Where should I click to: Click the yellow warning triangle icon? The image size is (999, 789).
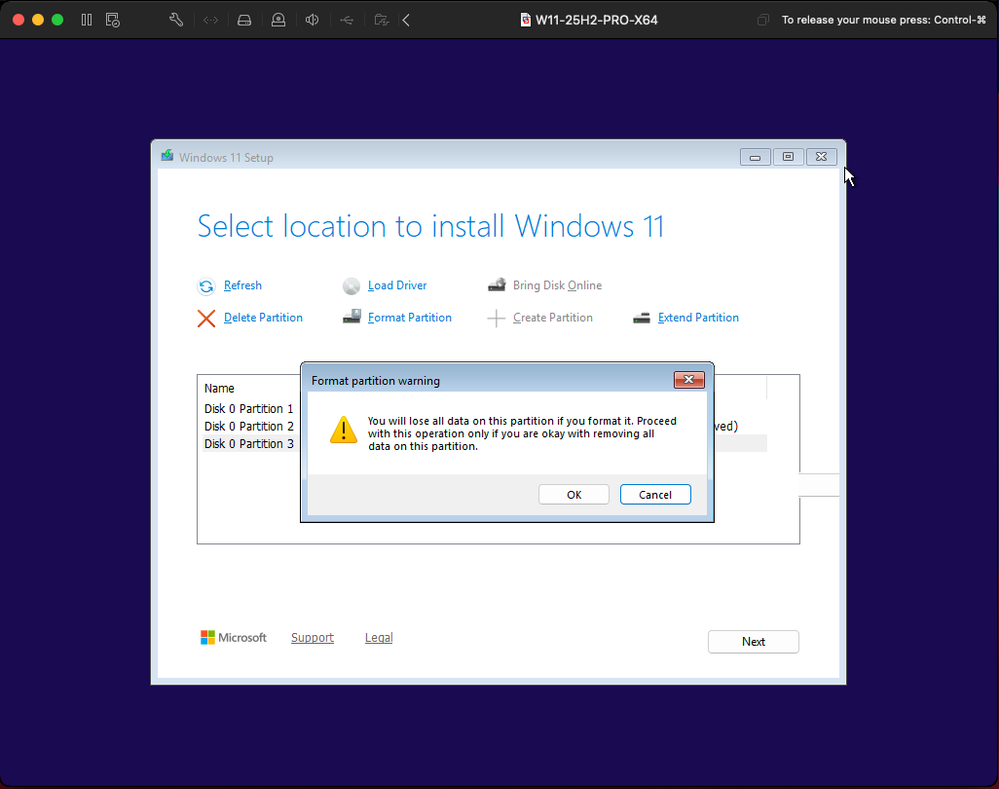343,430
